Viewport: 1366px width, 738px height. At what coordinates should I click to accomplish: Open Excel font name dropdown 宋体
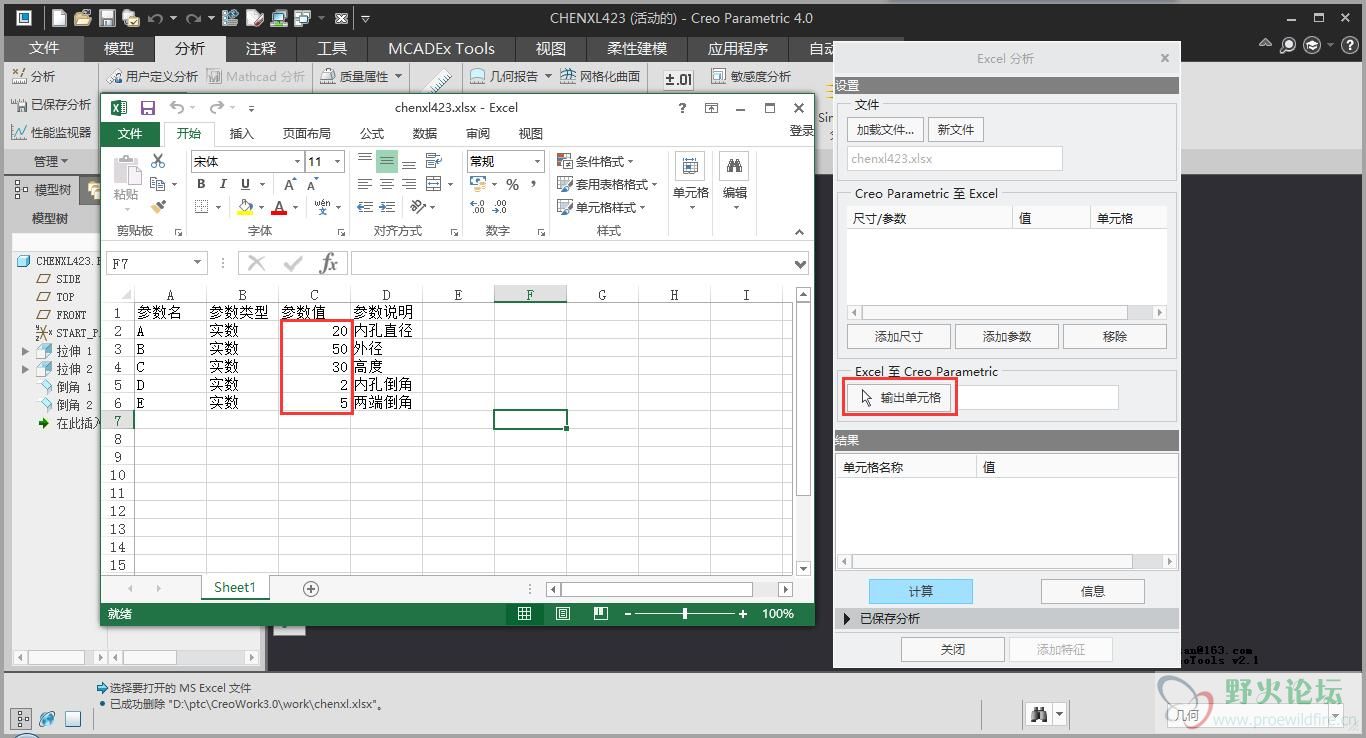point(297,161)
